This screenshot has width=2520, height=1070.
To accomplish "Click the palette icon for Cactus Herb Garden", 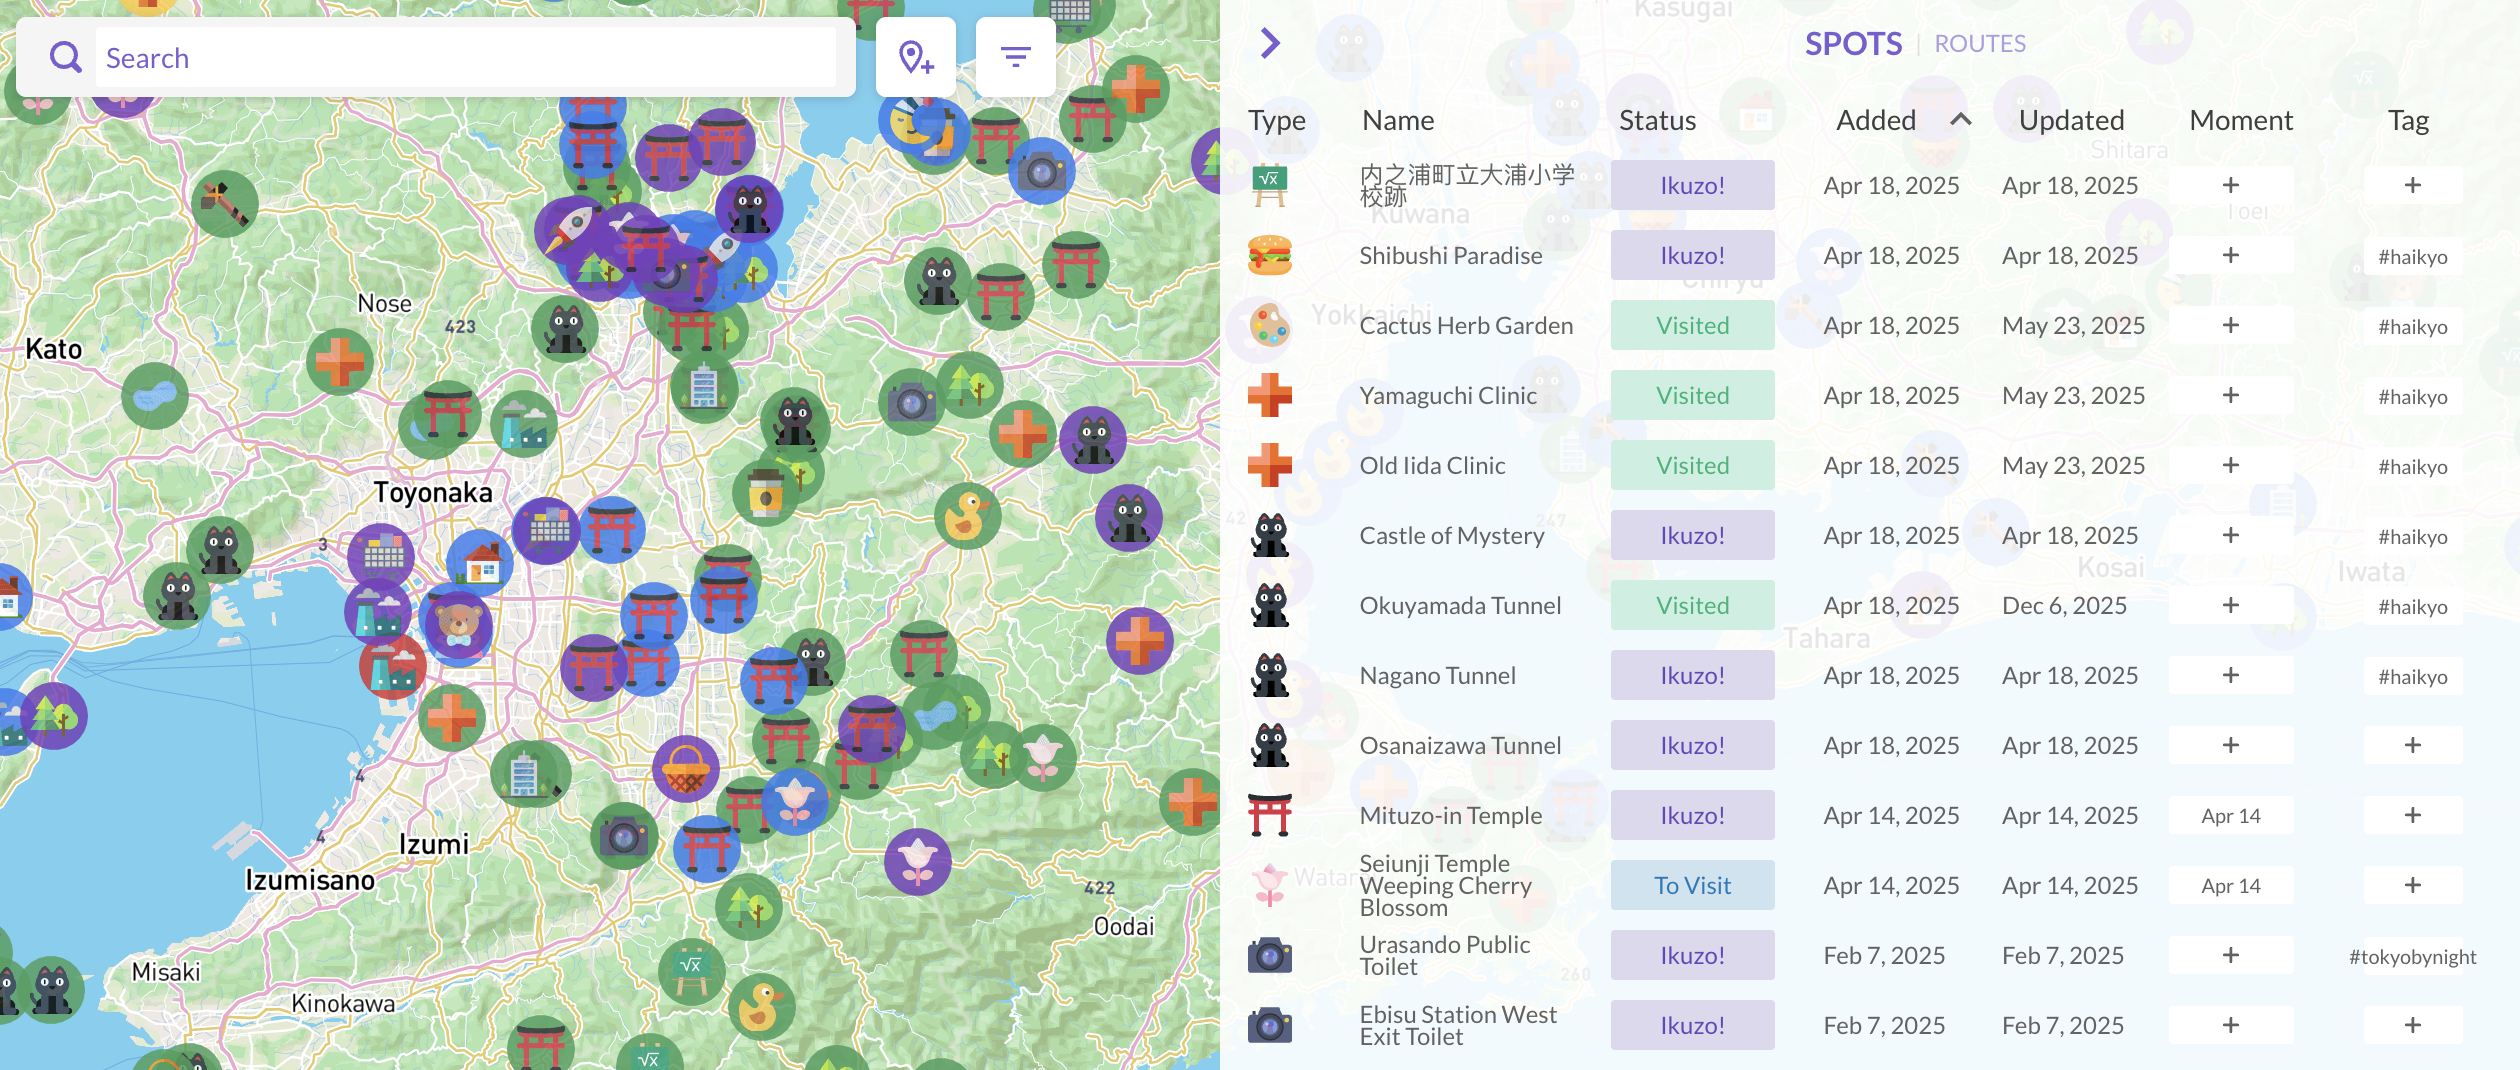I will tap(1270, 325).
